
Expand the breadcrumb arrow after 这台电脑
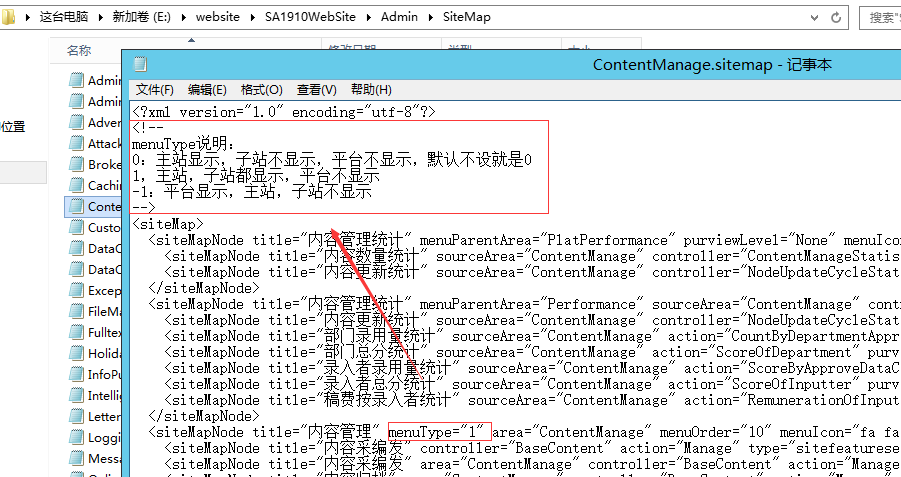click(100, 17)
